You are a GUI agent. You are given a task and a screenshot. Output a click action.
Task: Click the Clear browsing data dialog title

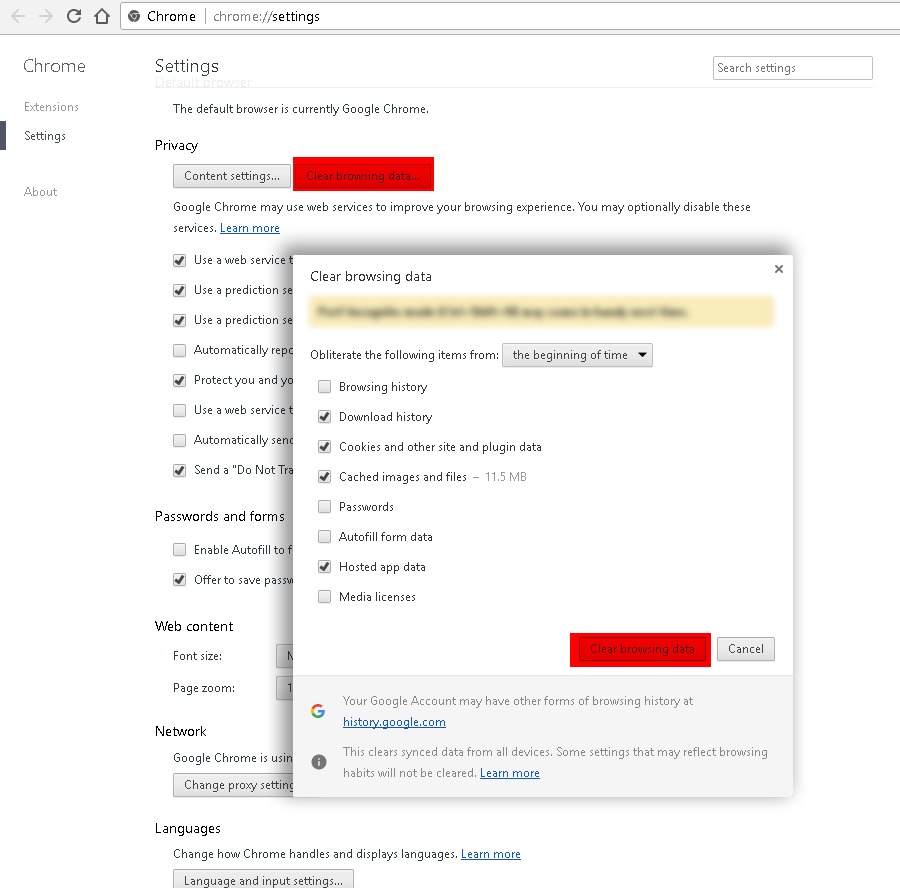click(371, 277)
